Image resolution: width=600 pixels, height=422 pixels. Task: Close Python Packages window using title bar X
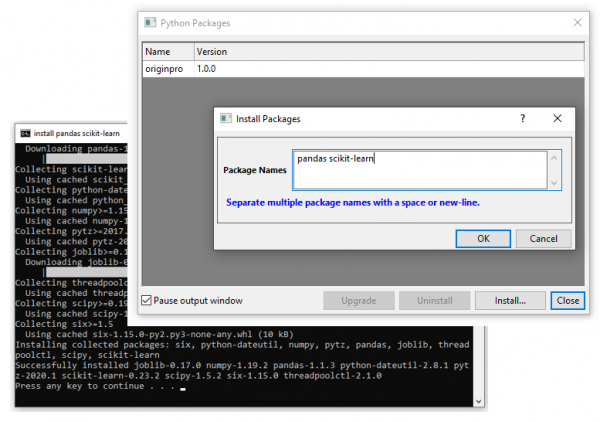(x=575, y=22)
